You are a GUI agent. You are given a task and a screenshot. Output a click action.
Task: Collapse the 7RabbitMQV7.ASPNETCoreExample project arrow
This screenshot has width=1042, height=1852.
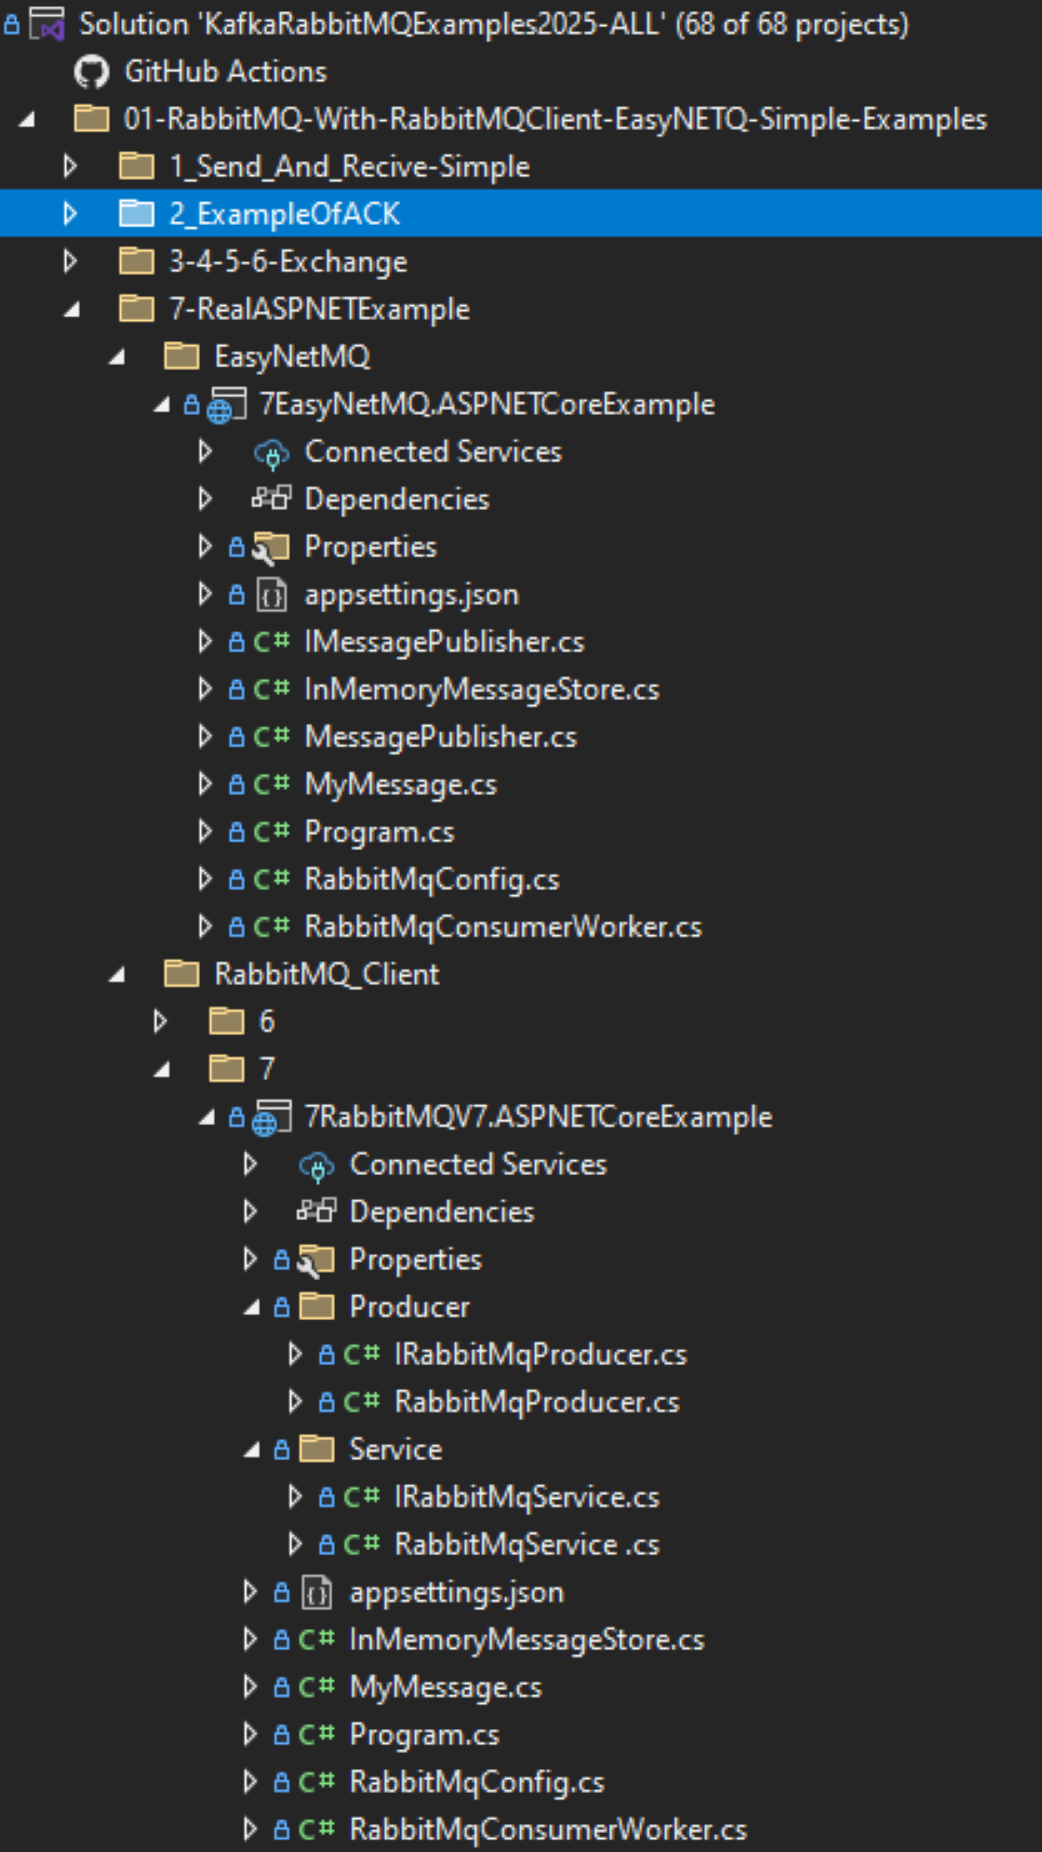[207, 1118]
